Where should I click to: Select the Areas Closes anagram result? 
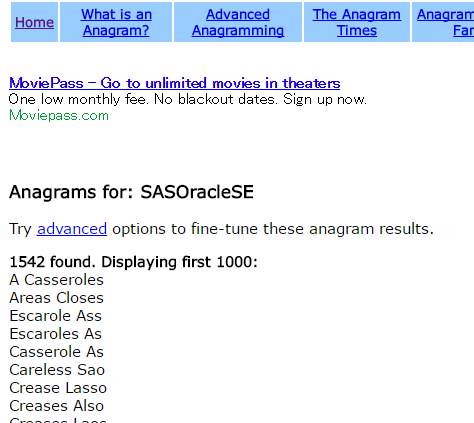(56, 298)
